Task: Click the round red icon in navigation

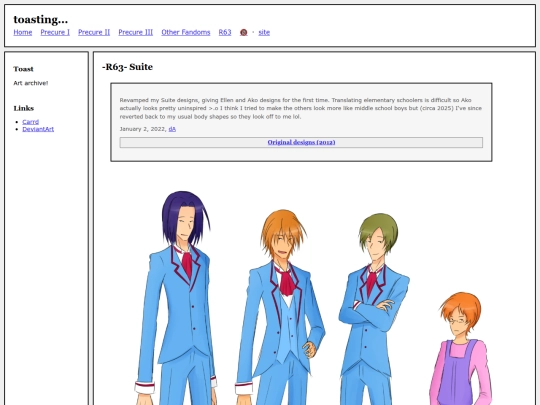Action: click(243, 32)
